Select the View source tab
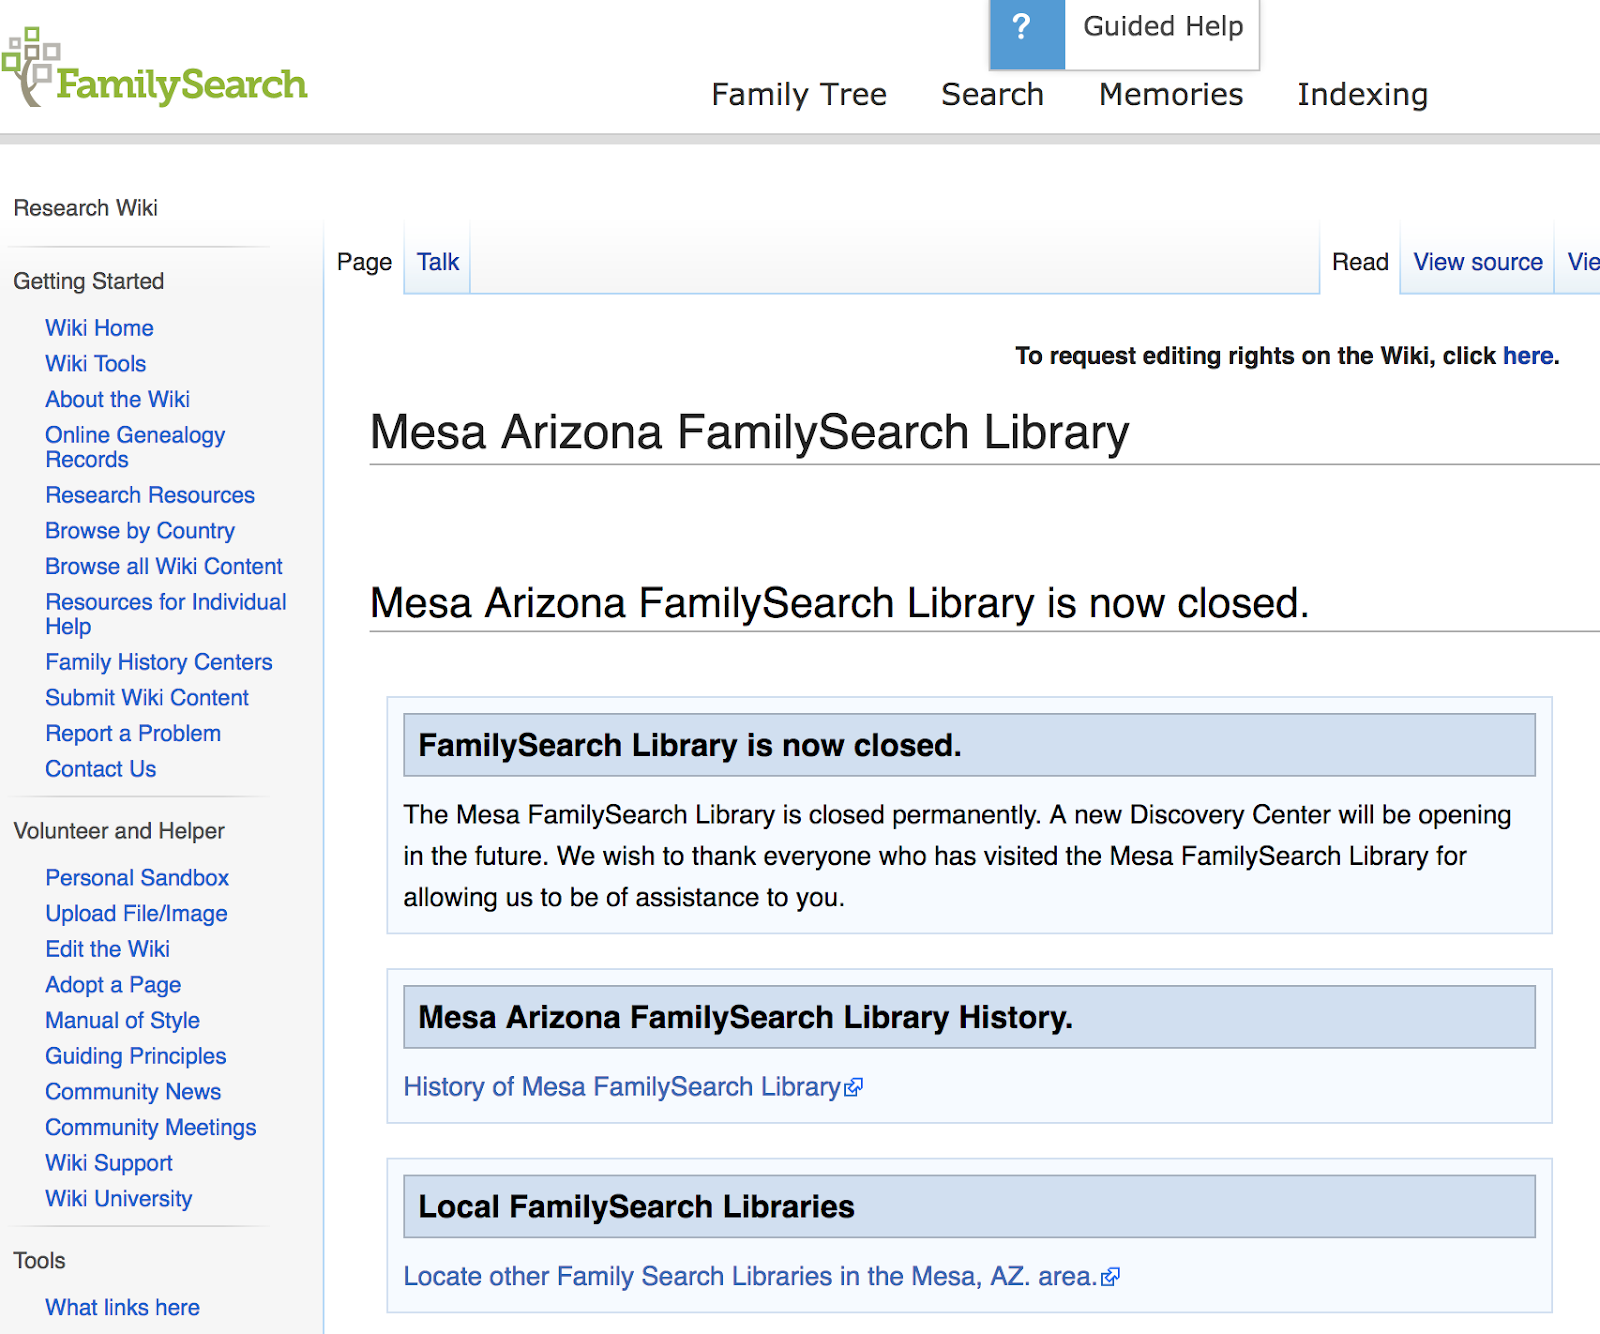 point(1477,261)
